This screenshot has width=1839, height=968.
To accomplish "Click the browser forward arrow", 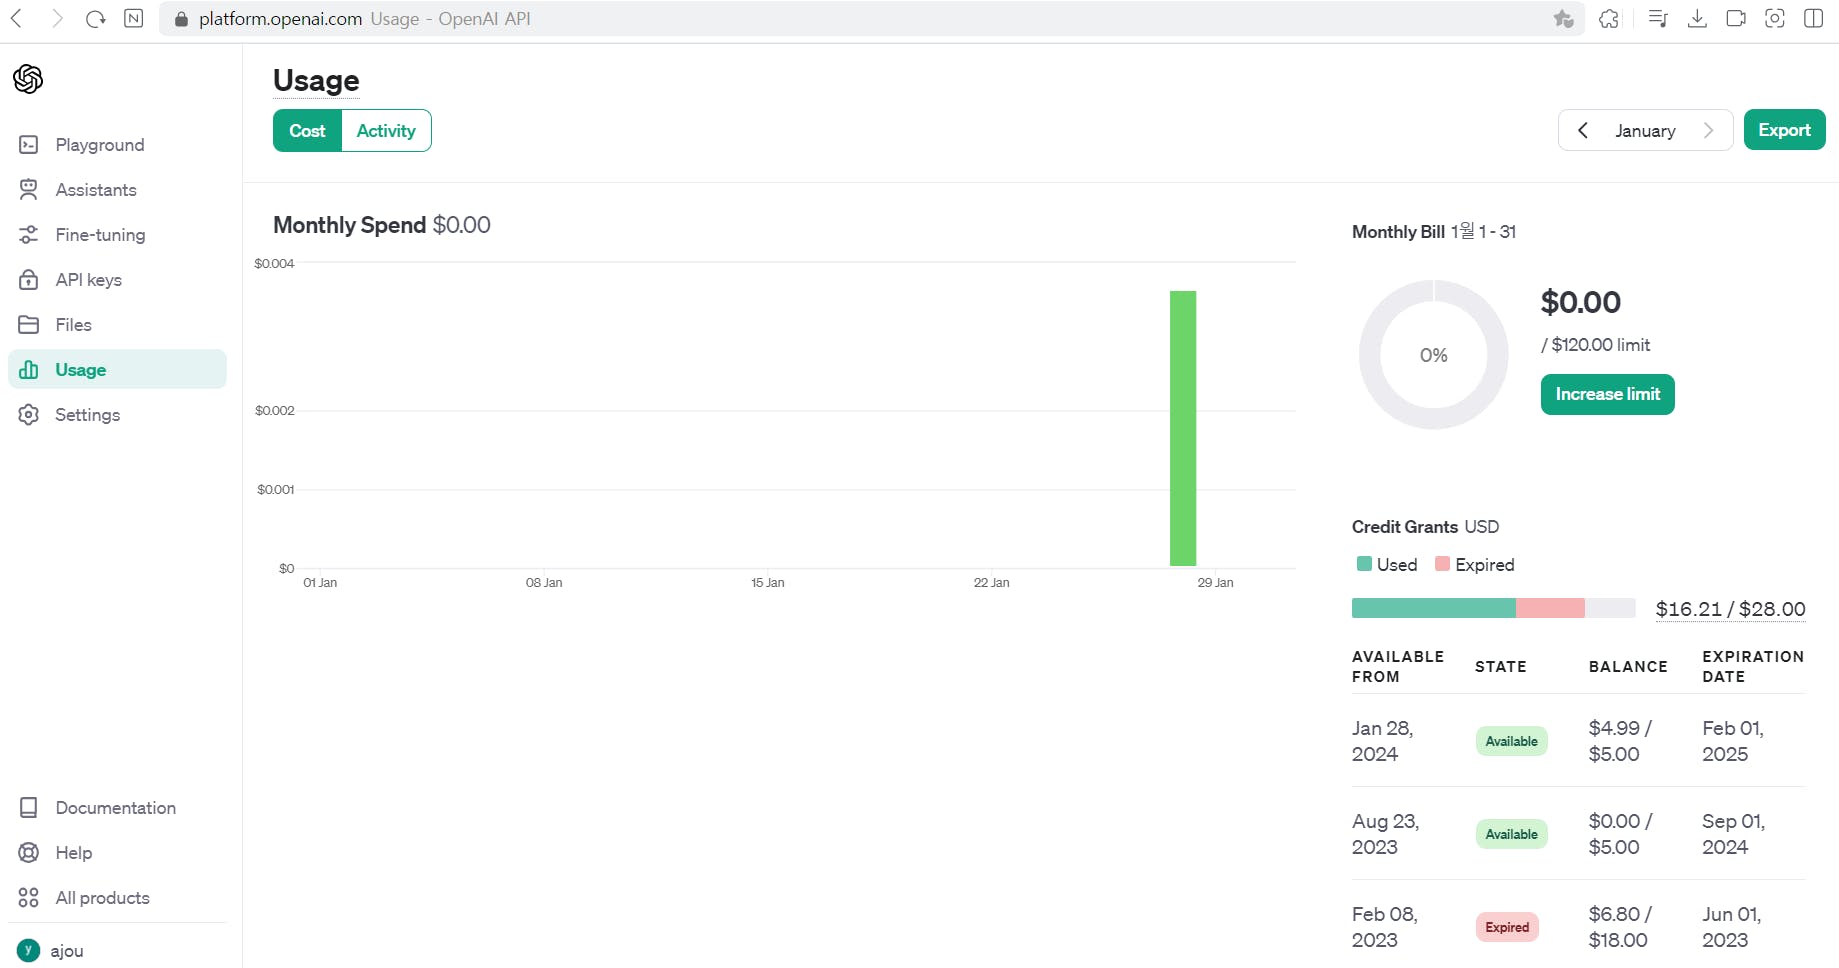I will (x=57, y=18).
